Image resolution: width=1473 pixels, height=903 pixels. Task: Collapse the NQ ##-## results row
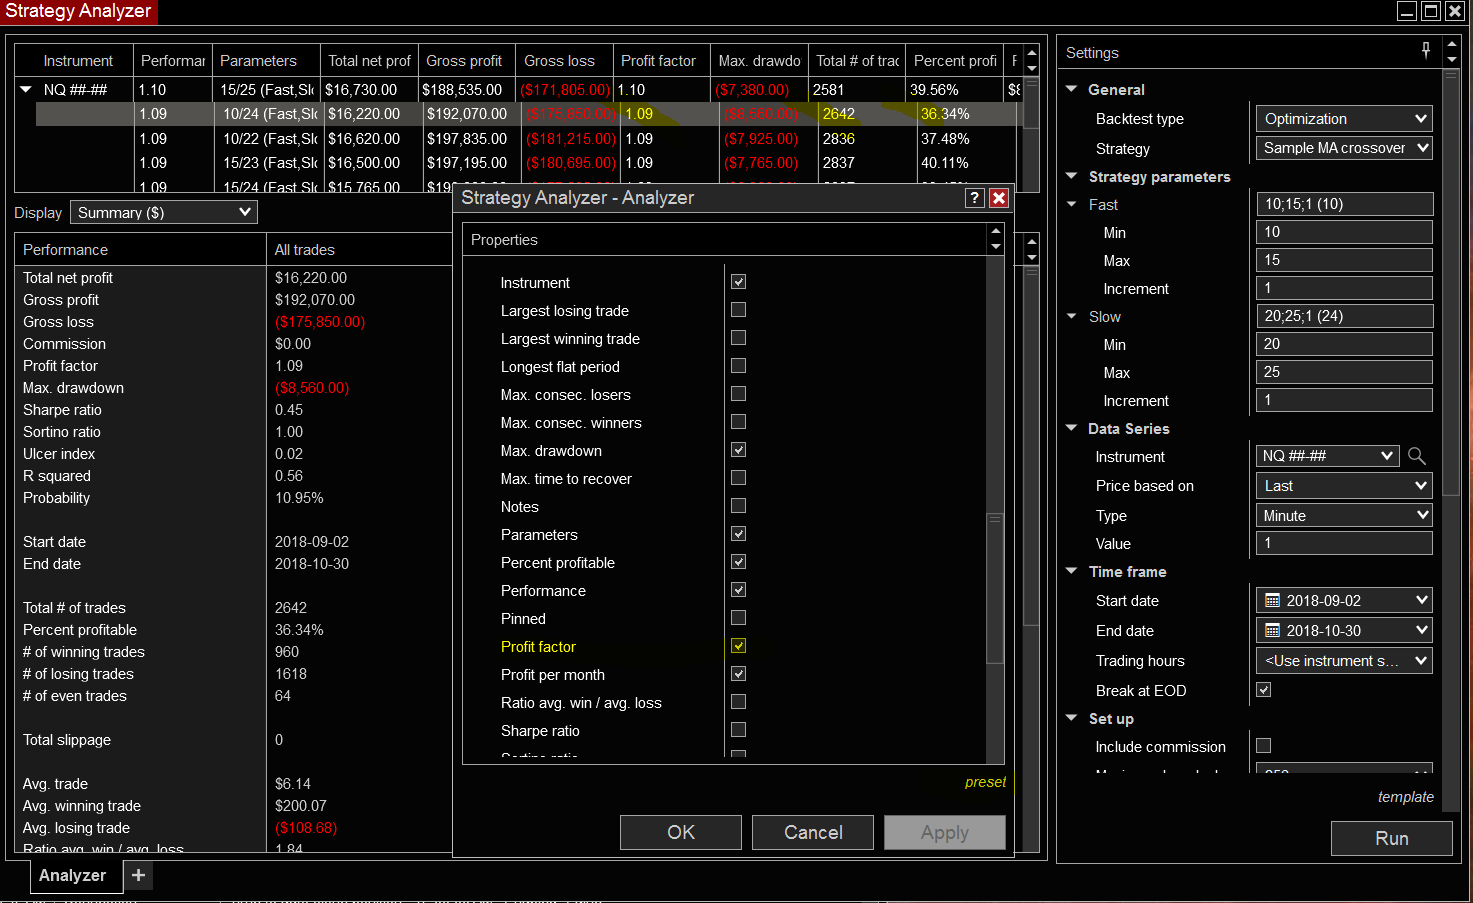tap(26, 89)
